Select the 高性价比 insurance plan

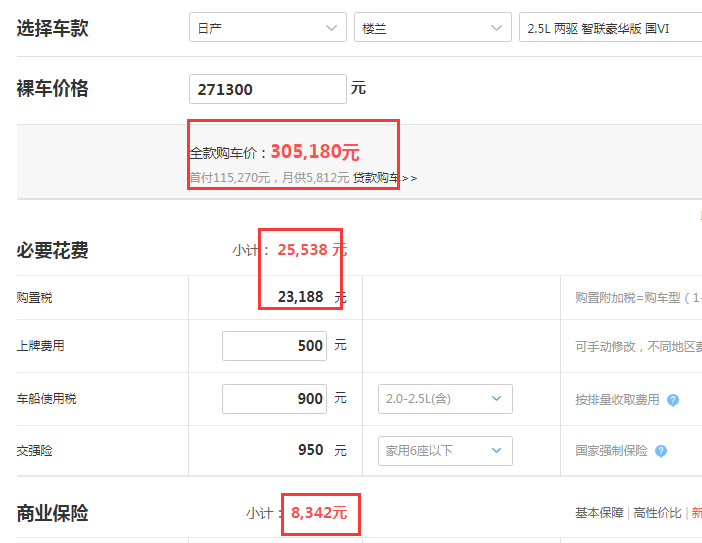coord(657,513)
